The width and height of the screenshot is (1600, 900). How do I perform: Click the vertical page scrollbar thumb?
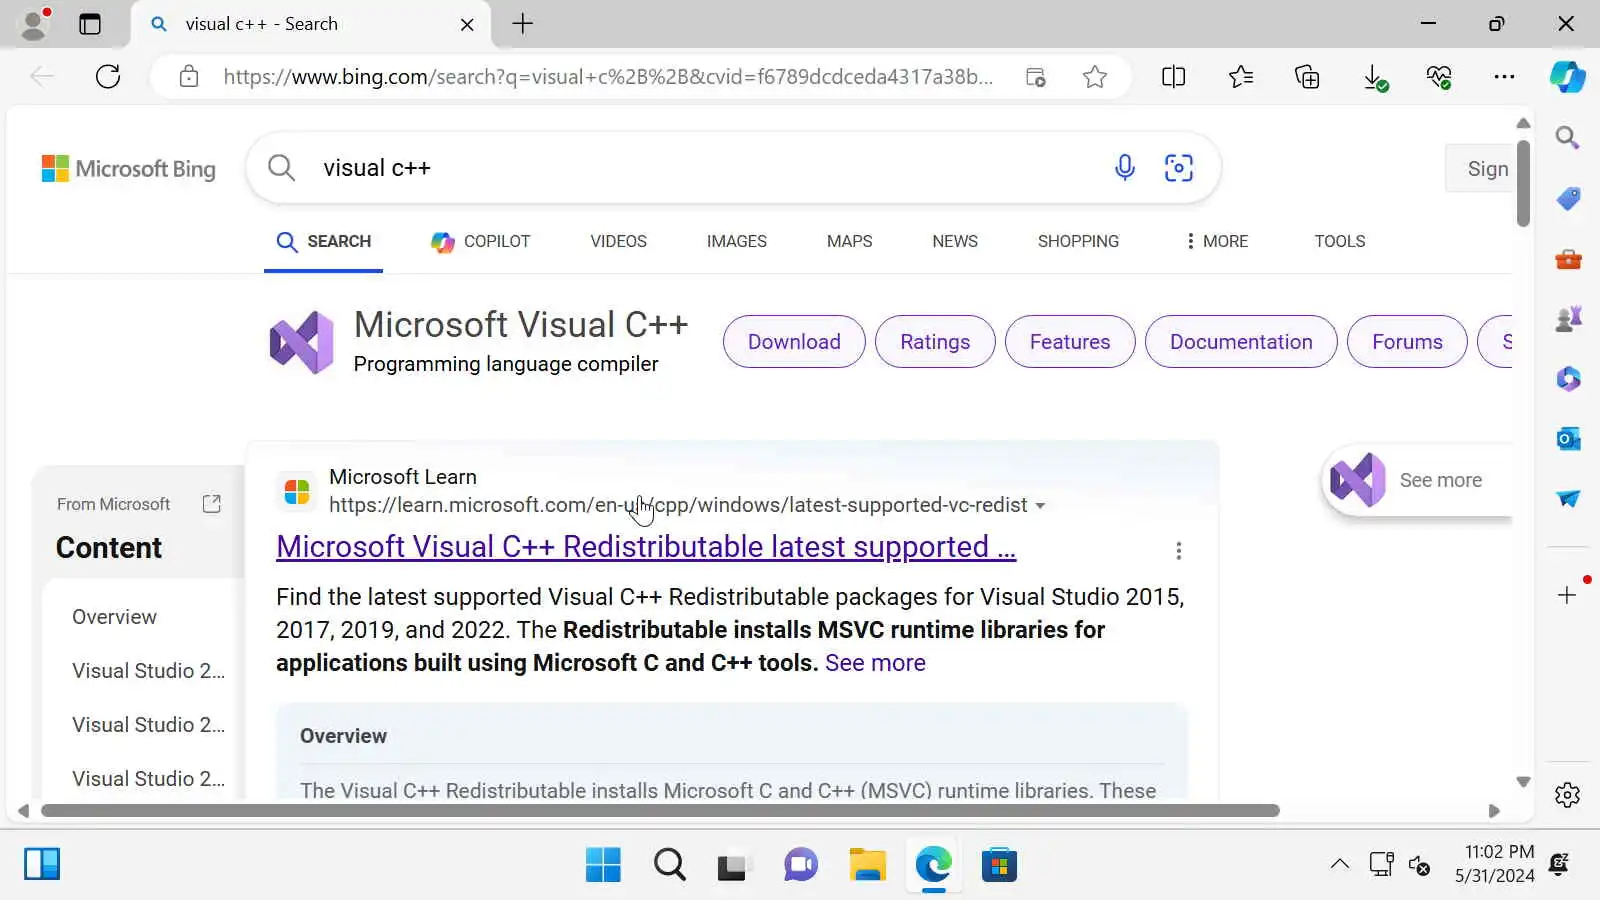1523,184
